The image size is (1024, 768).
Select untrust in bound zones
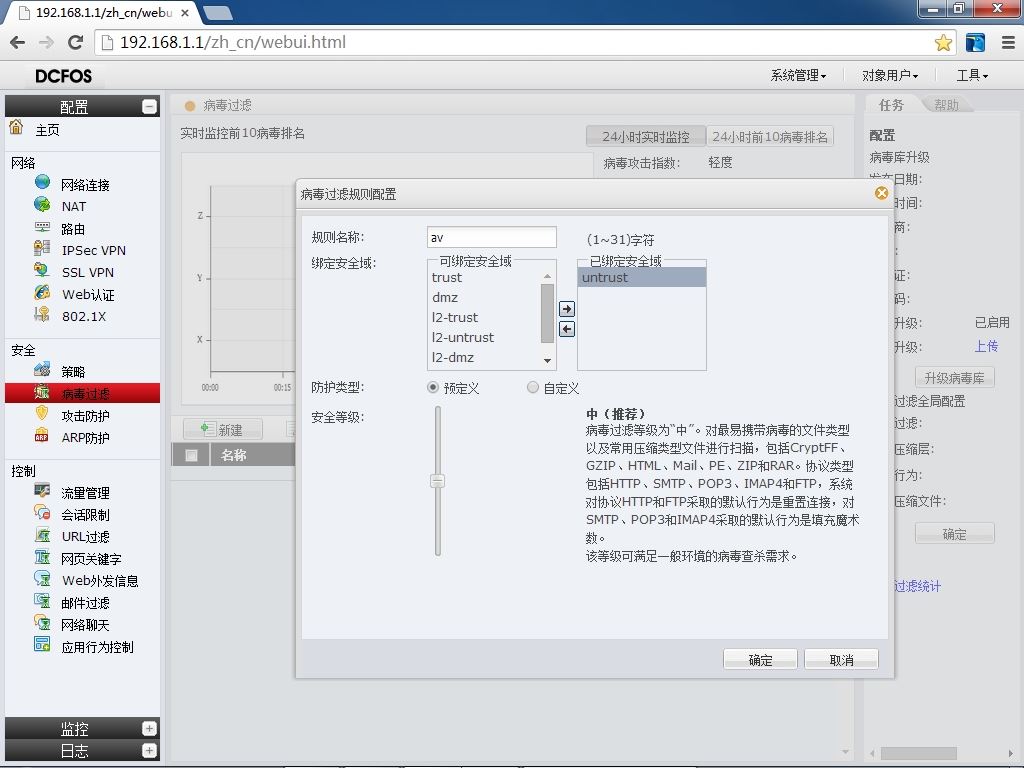[x=642, y=277]
